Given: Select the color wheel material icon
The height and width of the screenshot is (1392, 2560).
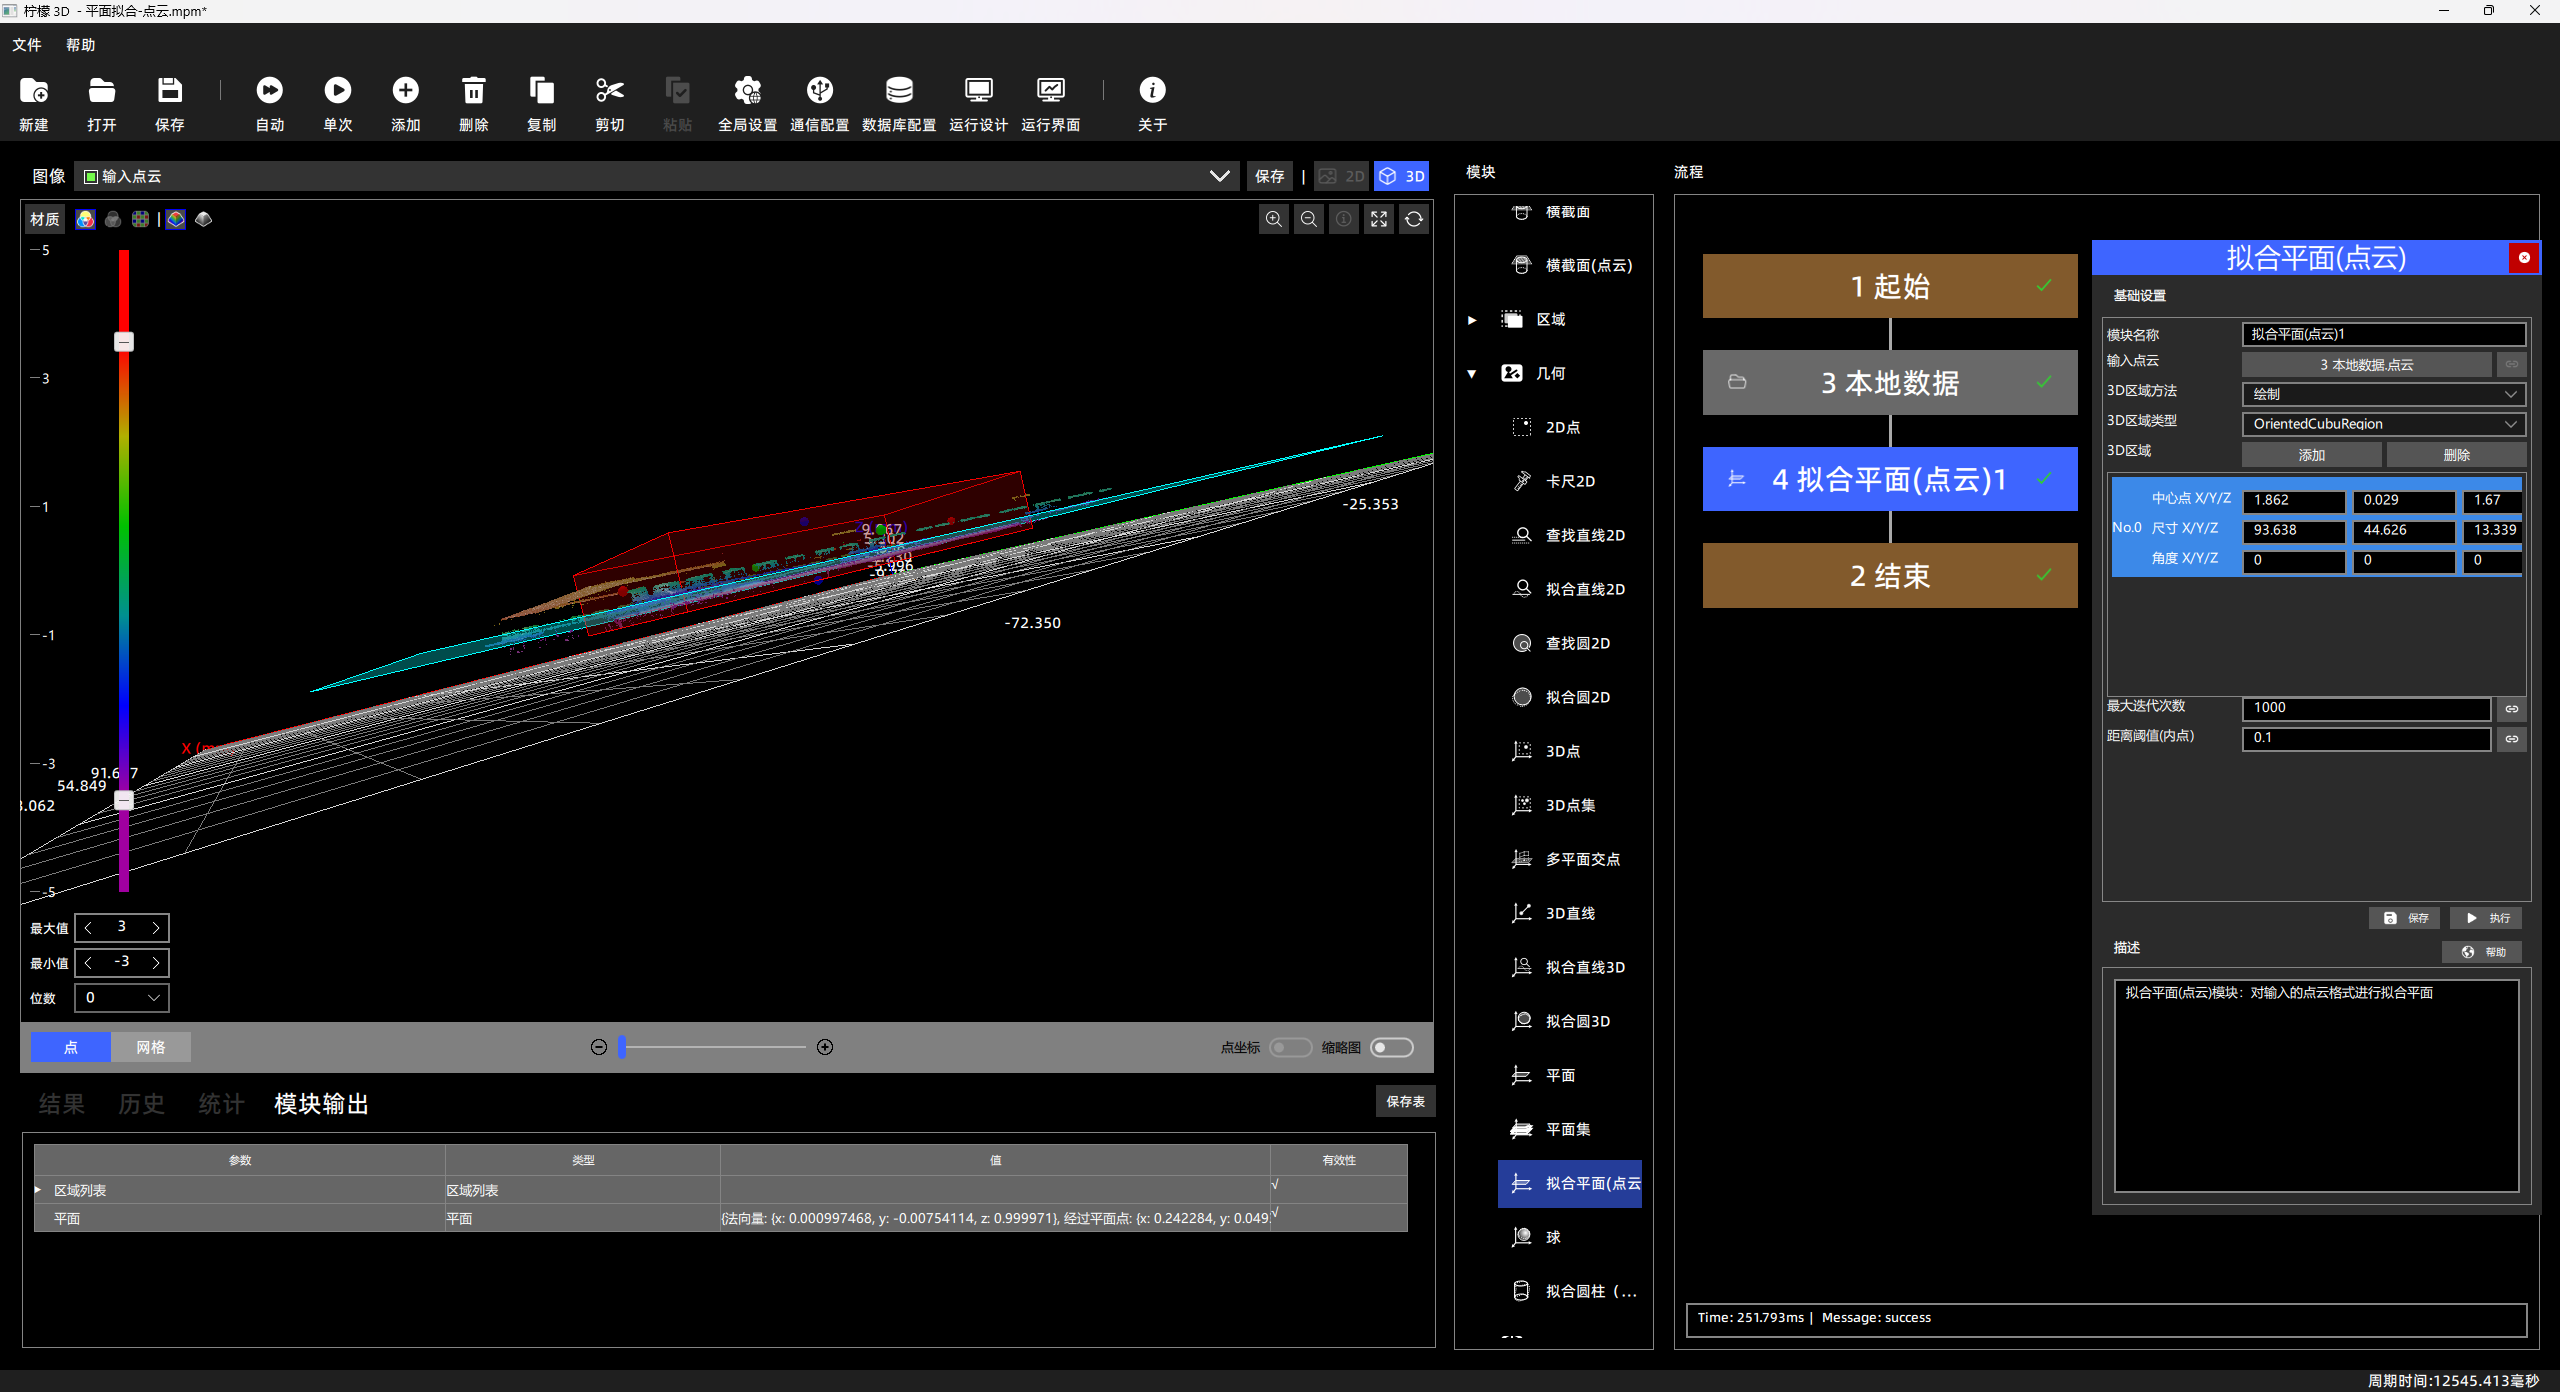Looking at the screenshot, I should coord(86,219).
